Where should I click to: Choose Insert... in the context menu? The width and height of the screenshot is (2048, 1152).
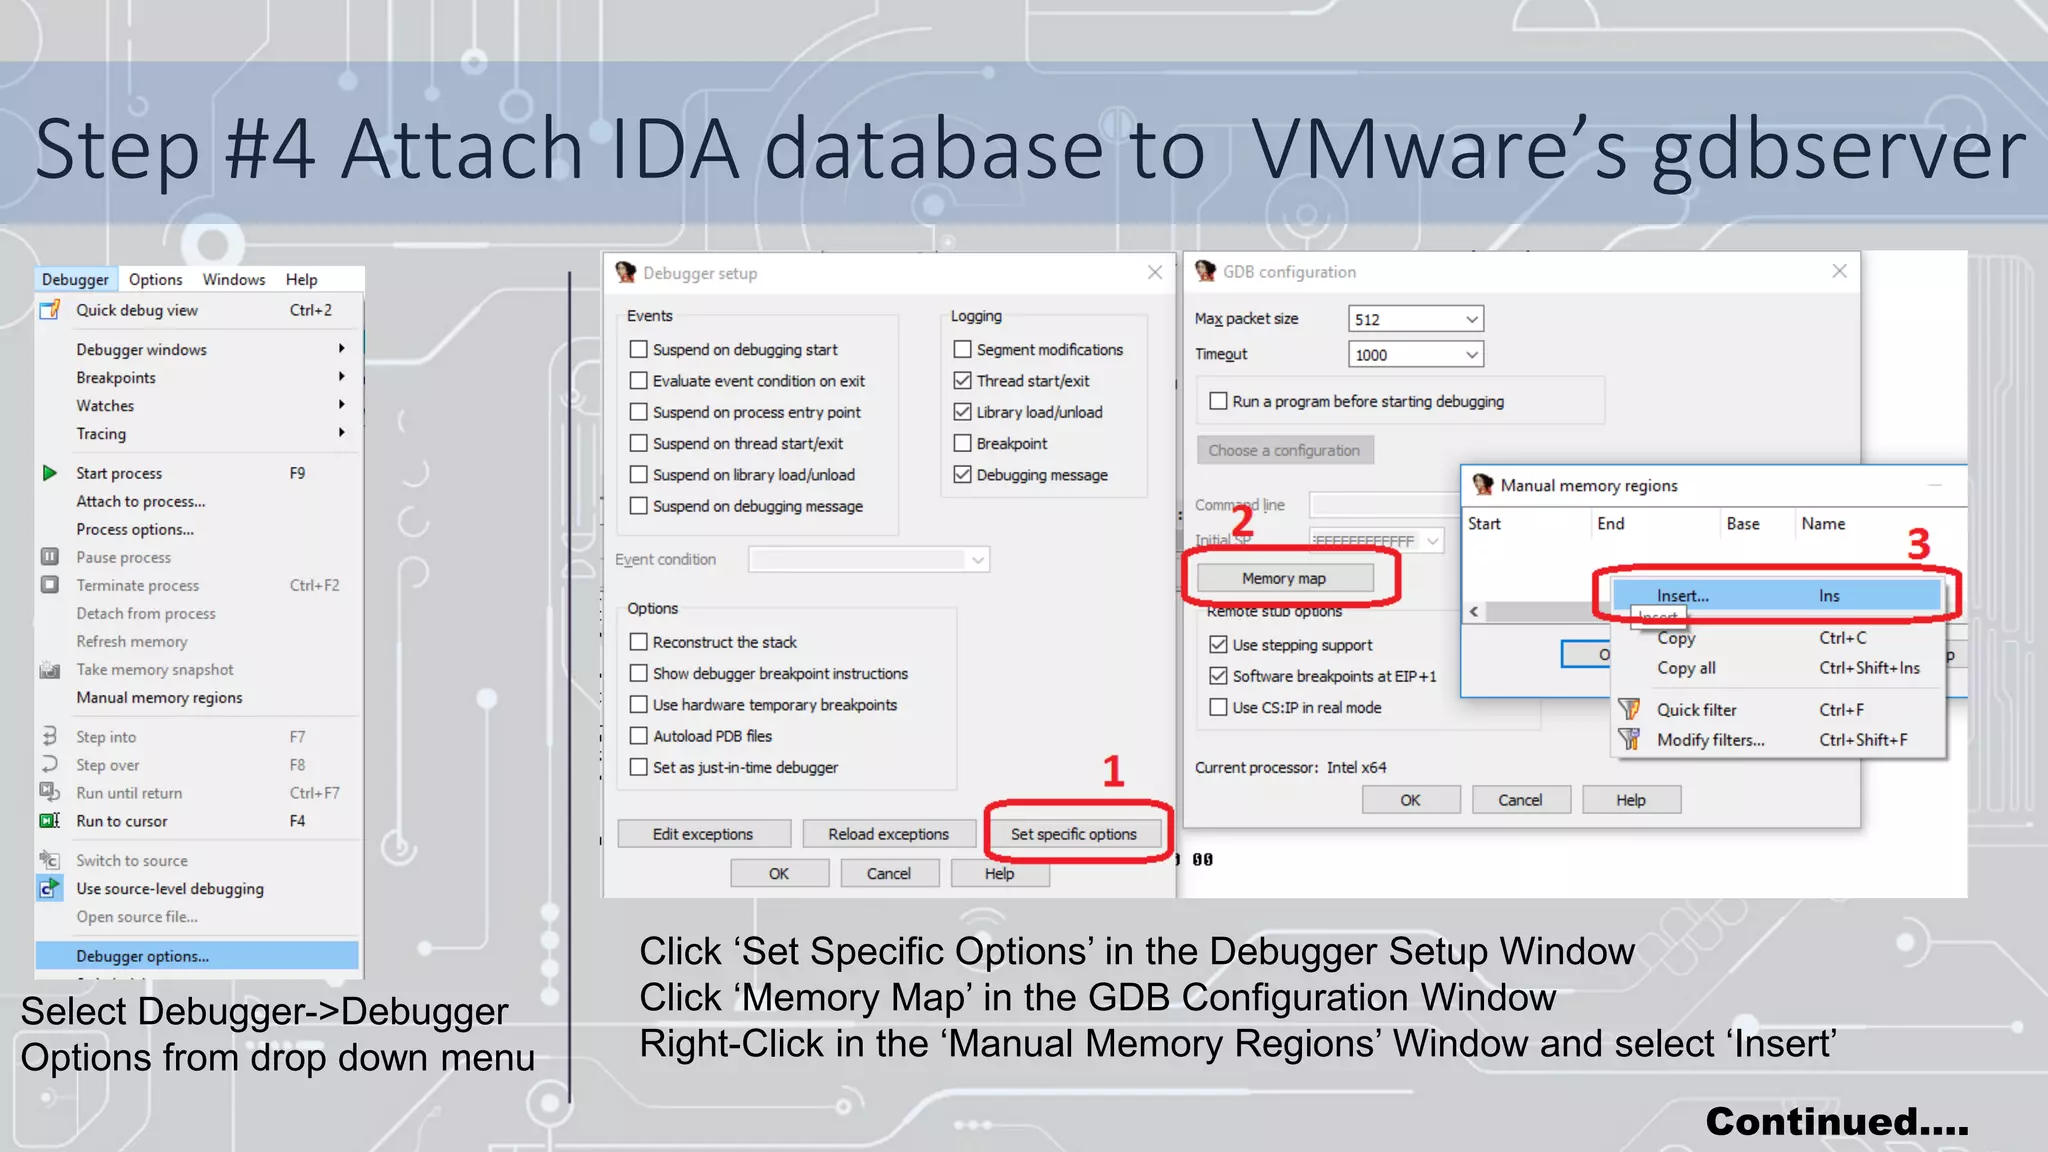click(x=1777, y=595)
